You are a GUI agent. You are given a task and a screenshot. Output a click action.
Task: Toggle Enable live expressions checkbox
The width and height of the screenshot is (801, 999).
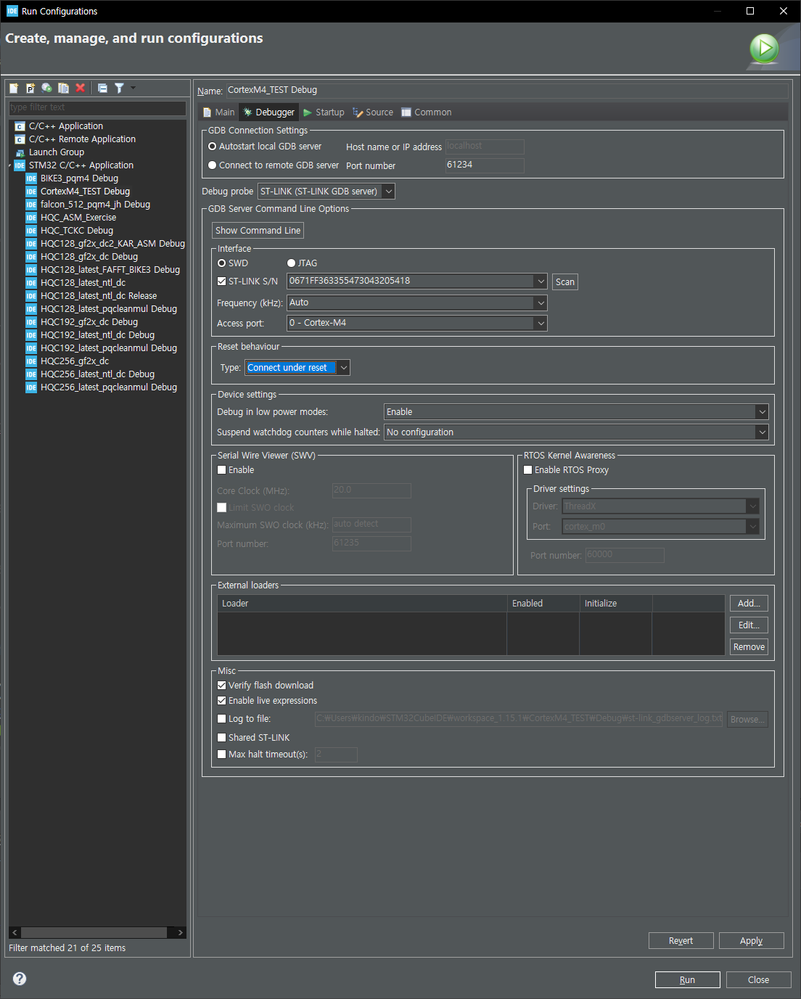[x=222, y=701]
